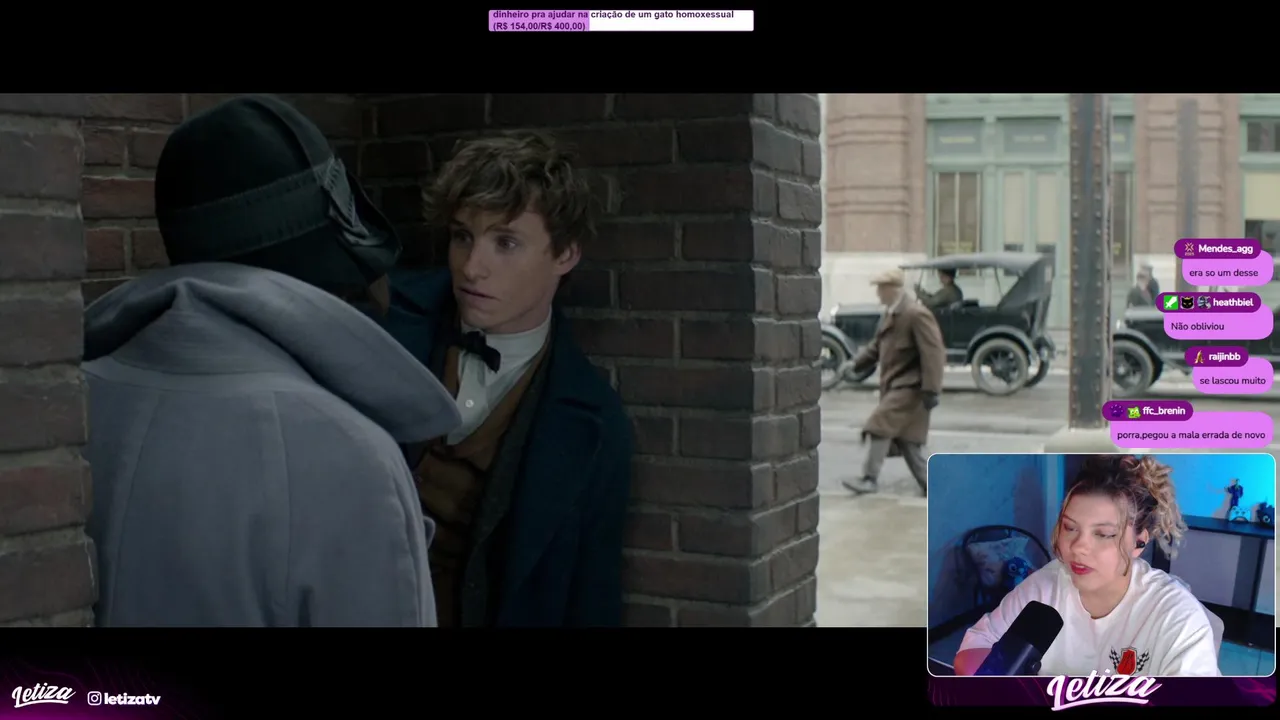1280x720 pixels.
Task: Click the username raijinbb in chat
Action: coord(1224,357)
